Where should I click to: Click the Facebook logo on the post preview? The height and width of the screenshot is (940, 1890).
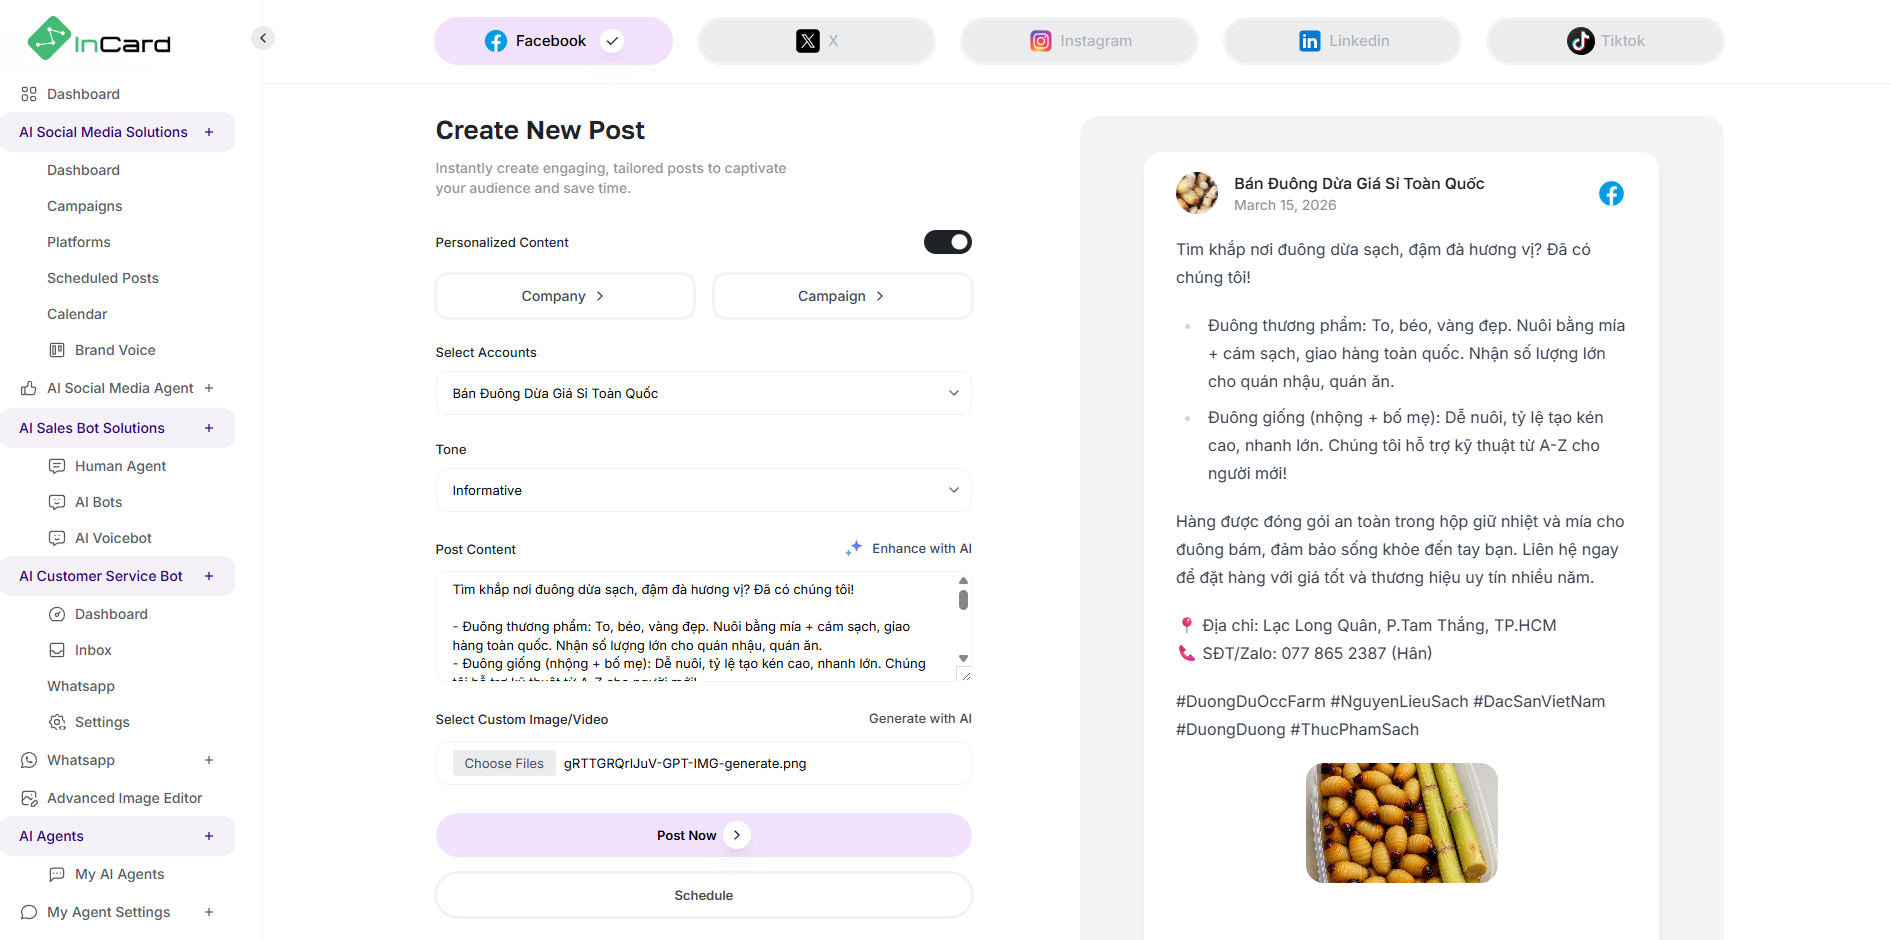[x=1611, y=193]
